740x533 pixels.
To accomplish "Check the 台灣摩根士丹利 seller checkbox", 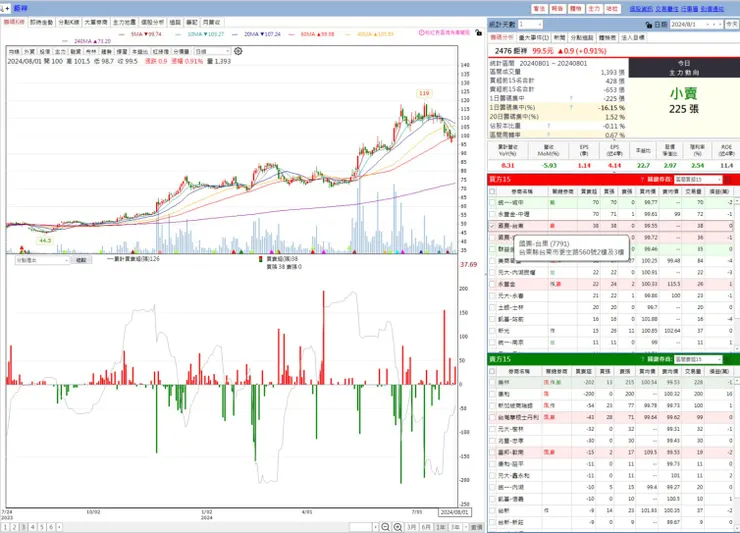I will coord(492,417).
